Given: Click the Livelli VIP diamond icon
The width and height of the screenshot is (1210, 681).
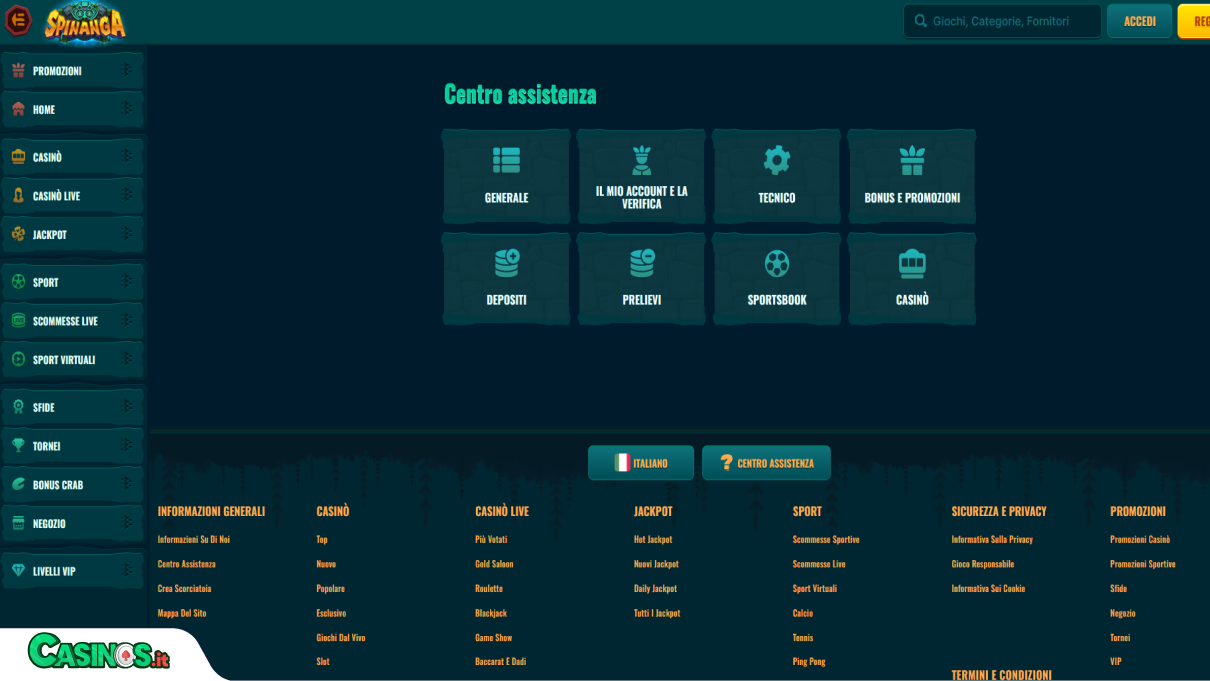Looking at the screenshot, I should [18, 571].
